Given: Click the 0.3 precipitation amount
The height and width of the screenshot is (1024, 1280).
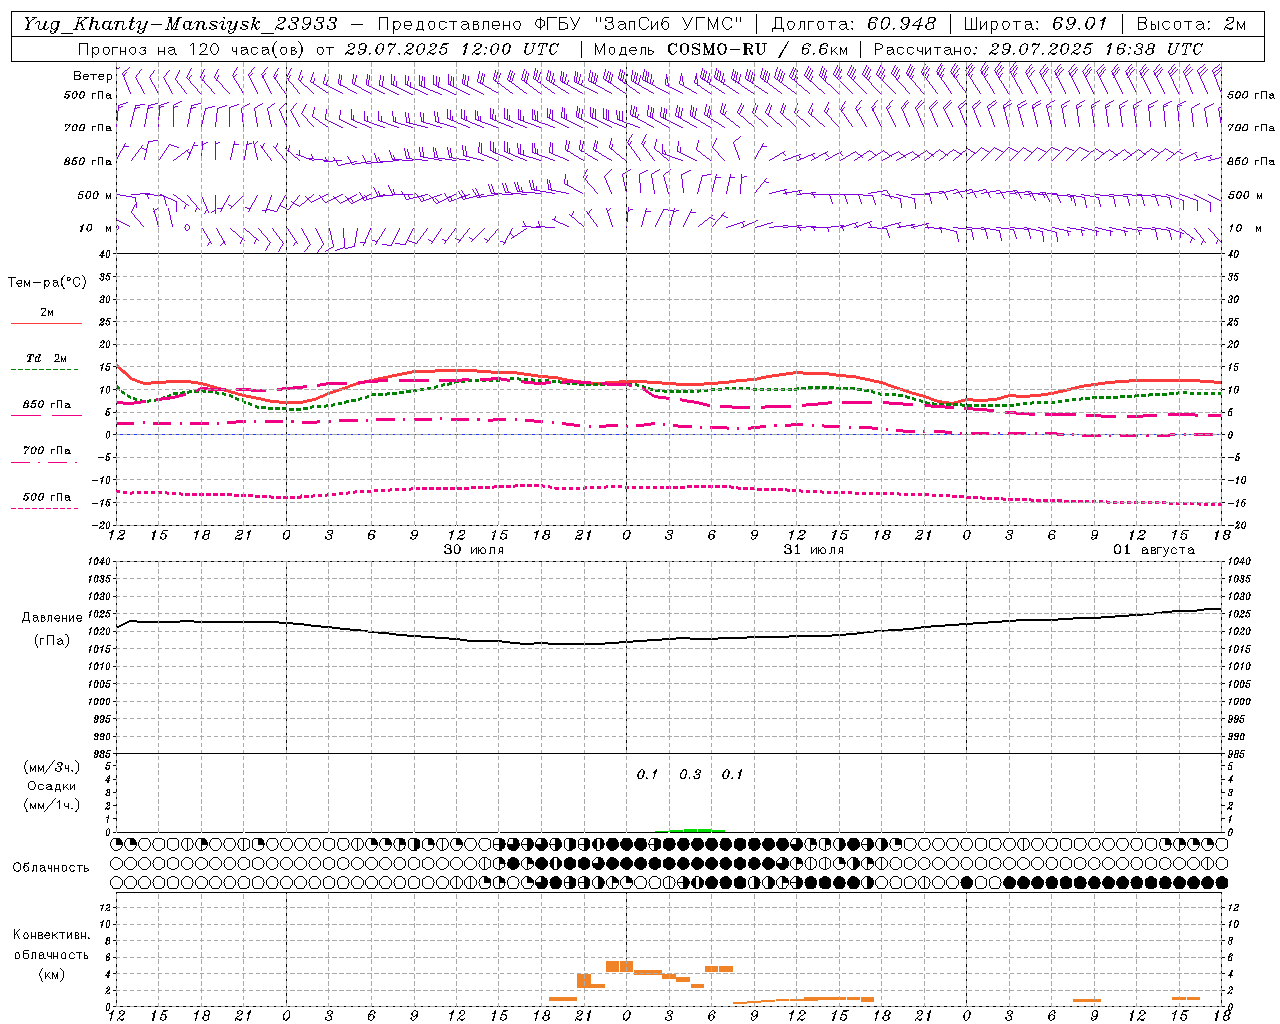Looking at the screenshot, I should click(690, 774).
